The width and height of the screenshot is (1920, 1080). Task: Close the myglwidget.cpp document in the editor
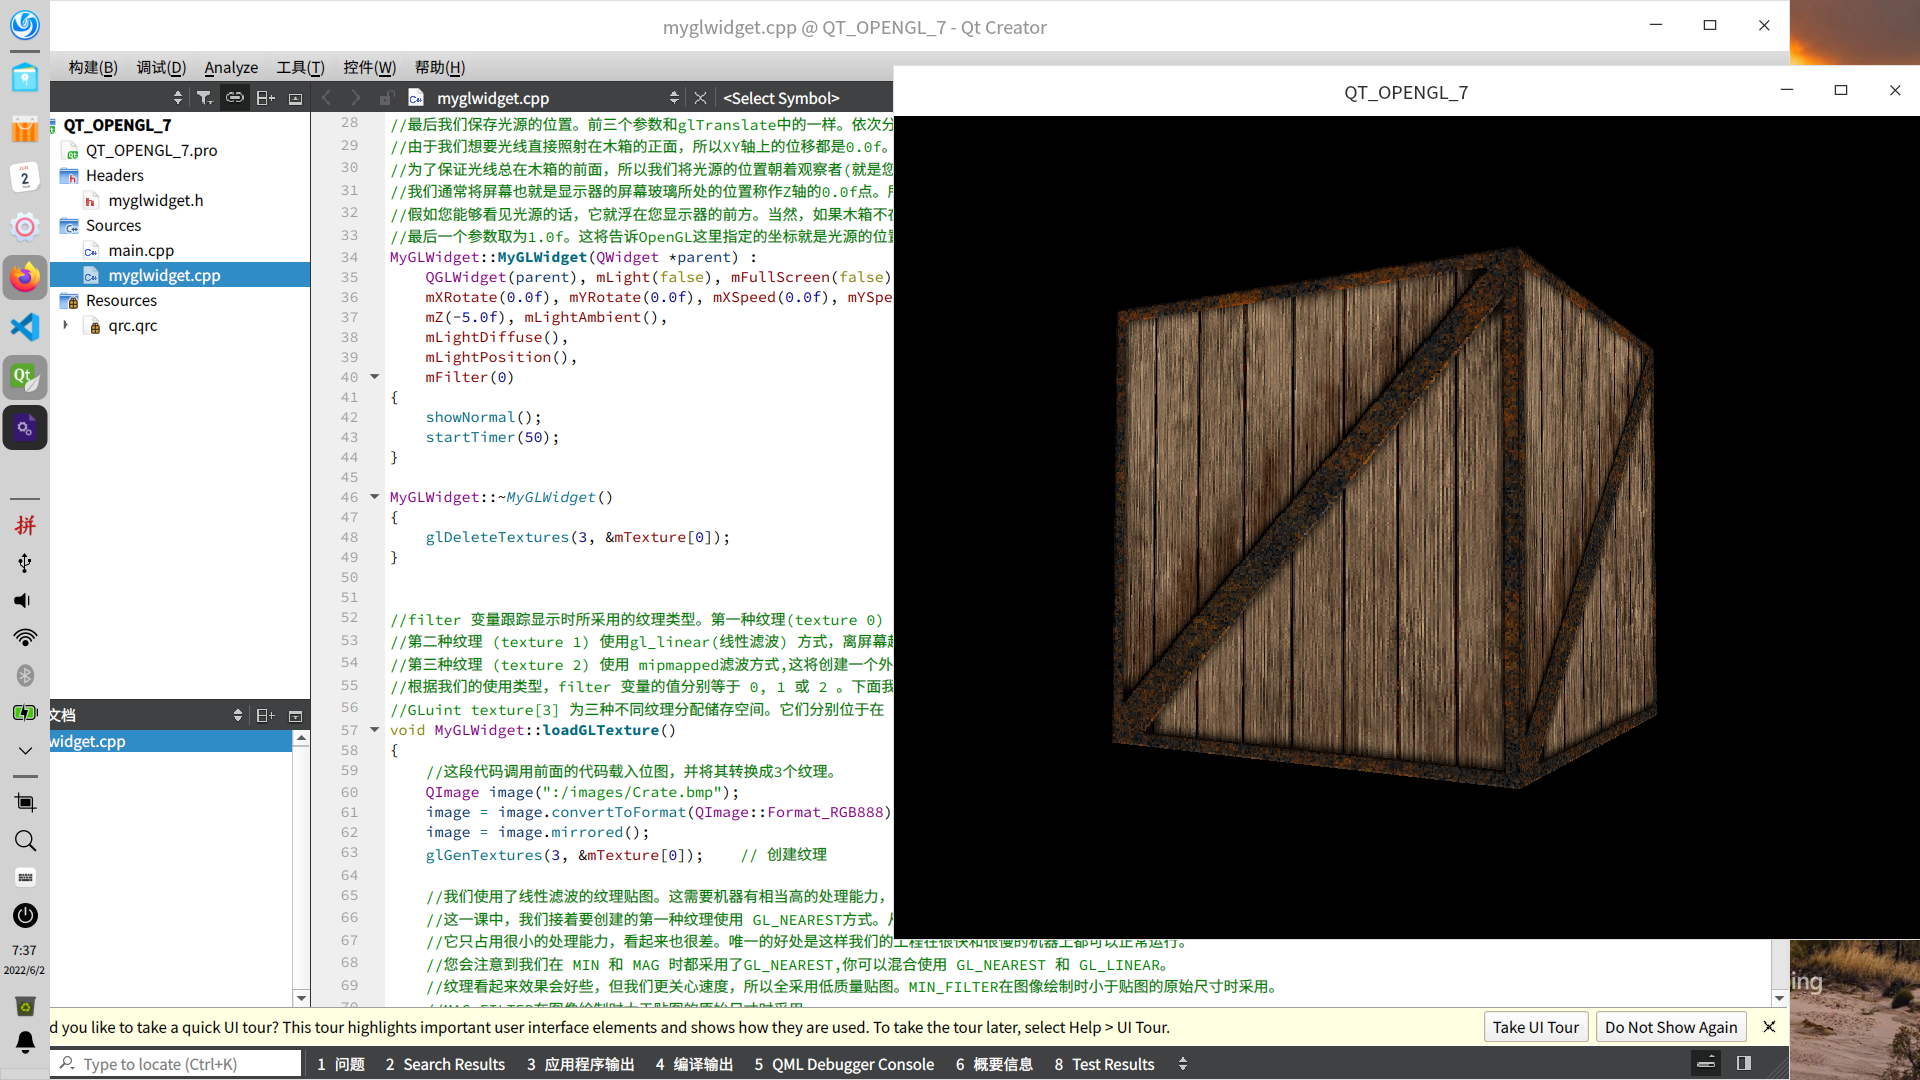(x=700, y=97)
